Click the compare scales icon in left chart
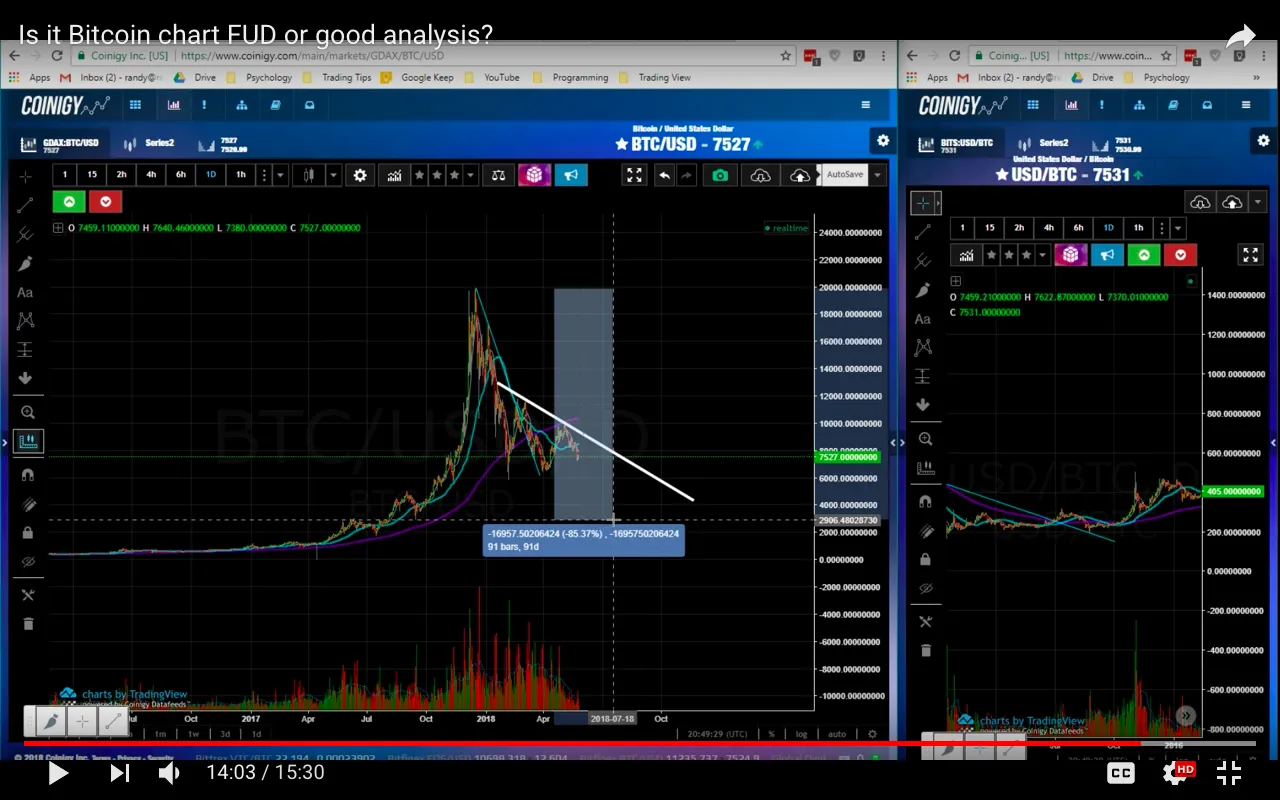Image resolution: width=1280 pixels, height=800 pixels. [497, 175]
